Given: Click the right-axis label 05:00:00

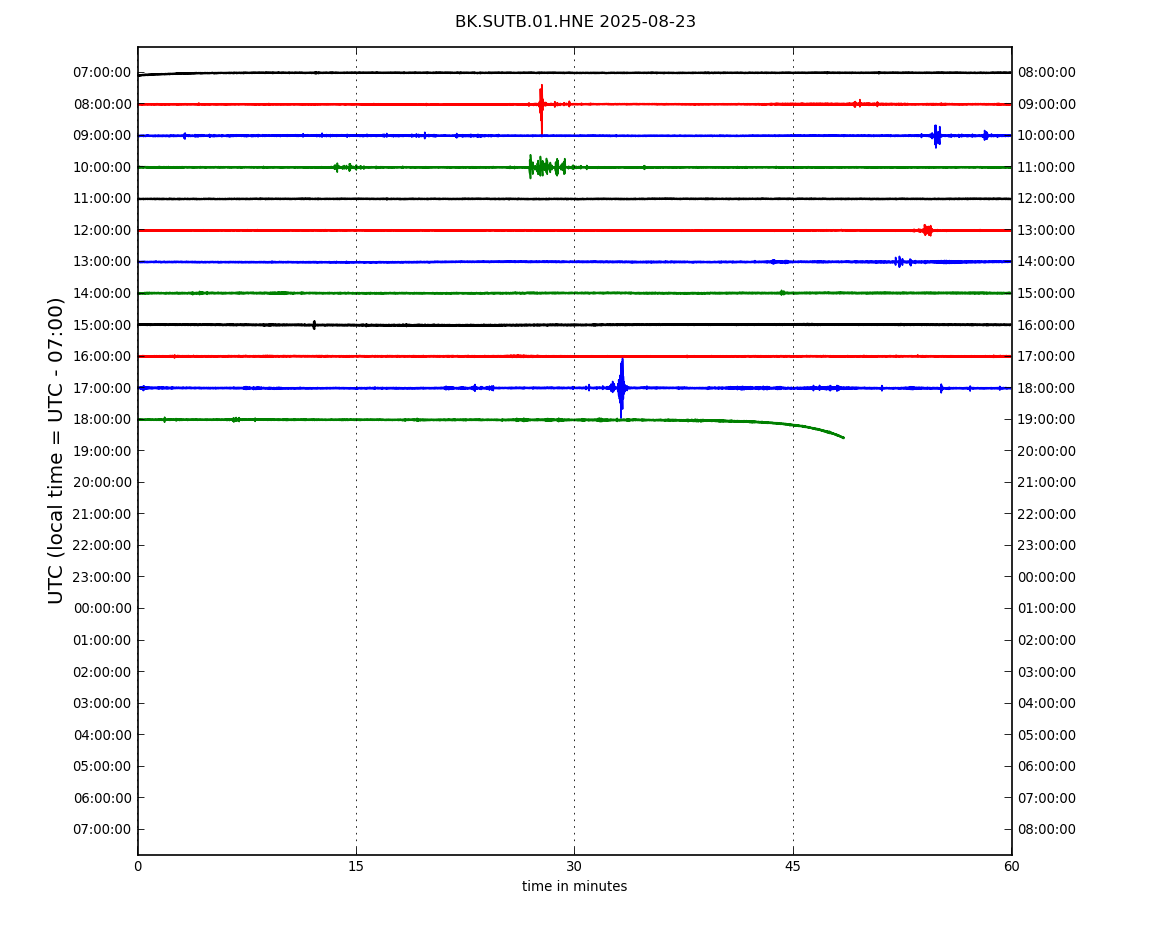Looking at the screenshot, I should (1047, 735).
